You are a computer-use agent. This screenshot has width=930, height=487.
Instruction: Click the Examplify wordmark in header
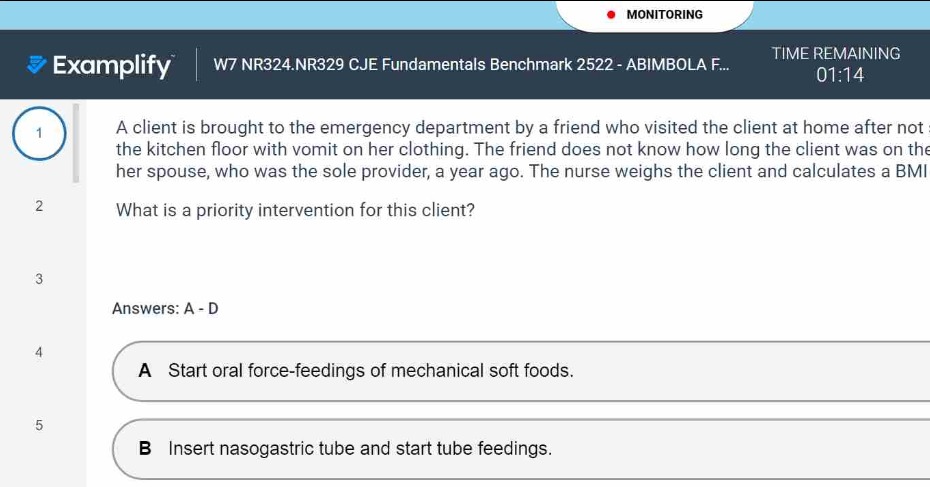112,65
